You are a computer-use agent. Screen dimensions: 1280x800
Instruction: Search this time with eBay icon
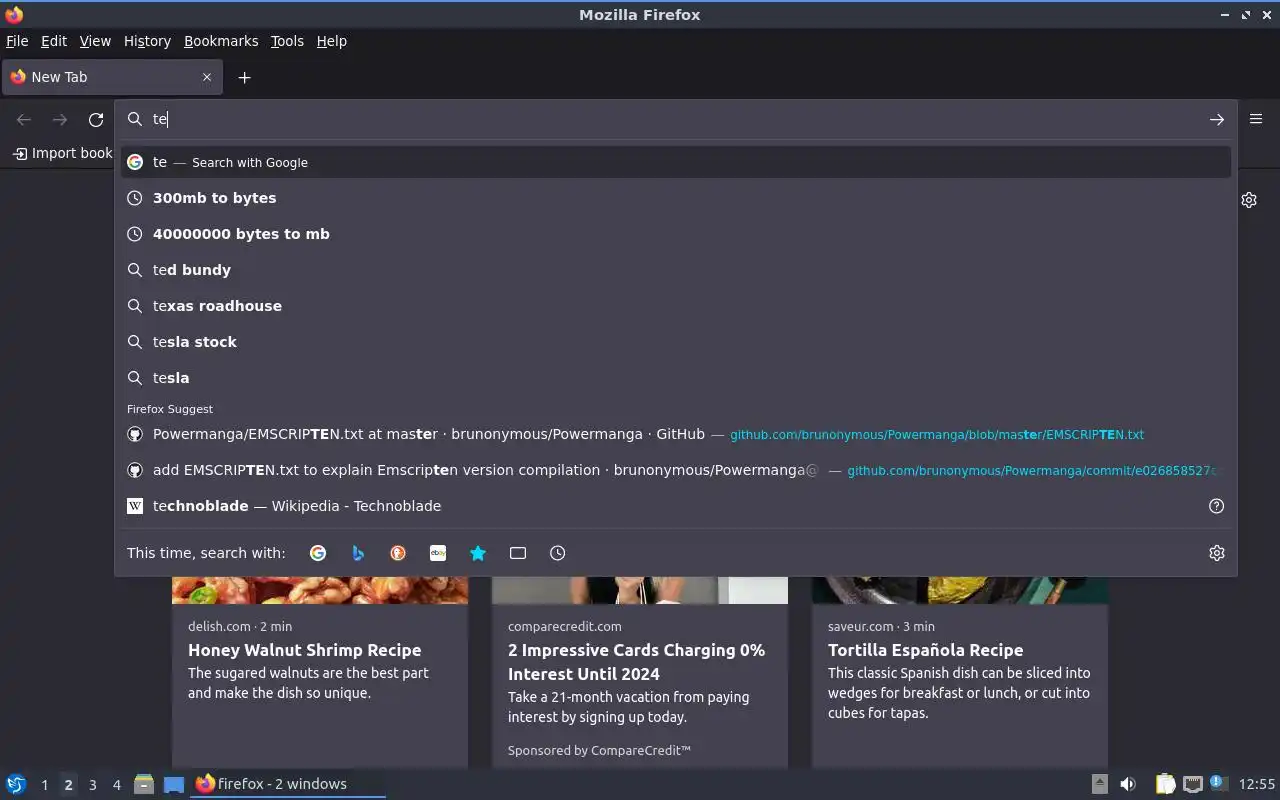pyautogui.click(x=438, y=553)
